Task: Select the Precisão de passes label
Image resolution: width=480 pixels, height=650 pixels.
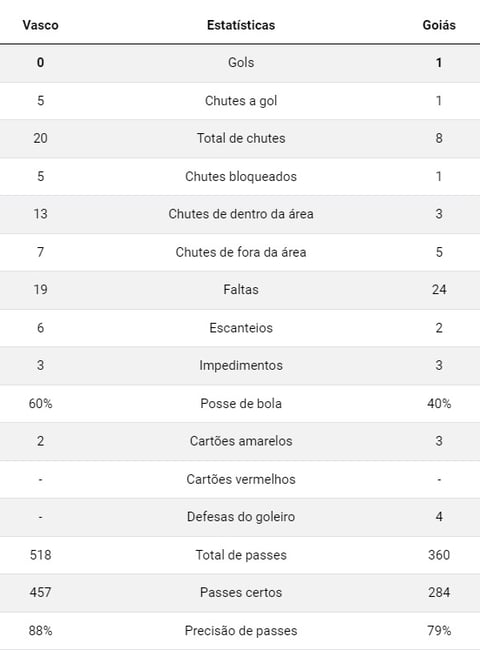Action: tap(241, 631)
